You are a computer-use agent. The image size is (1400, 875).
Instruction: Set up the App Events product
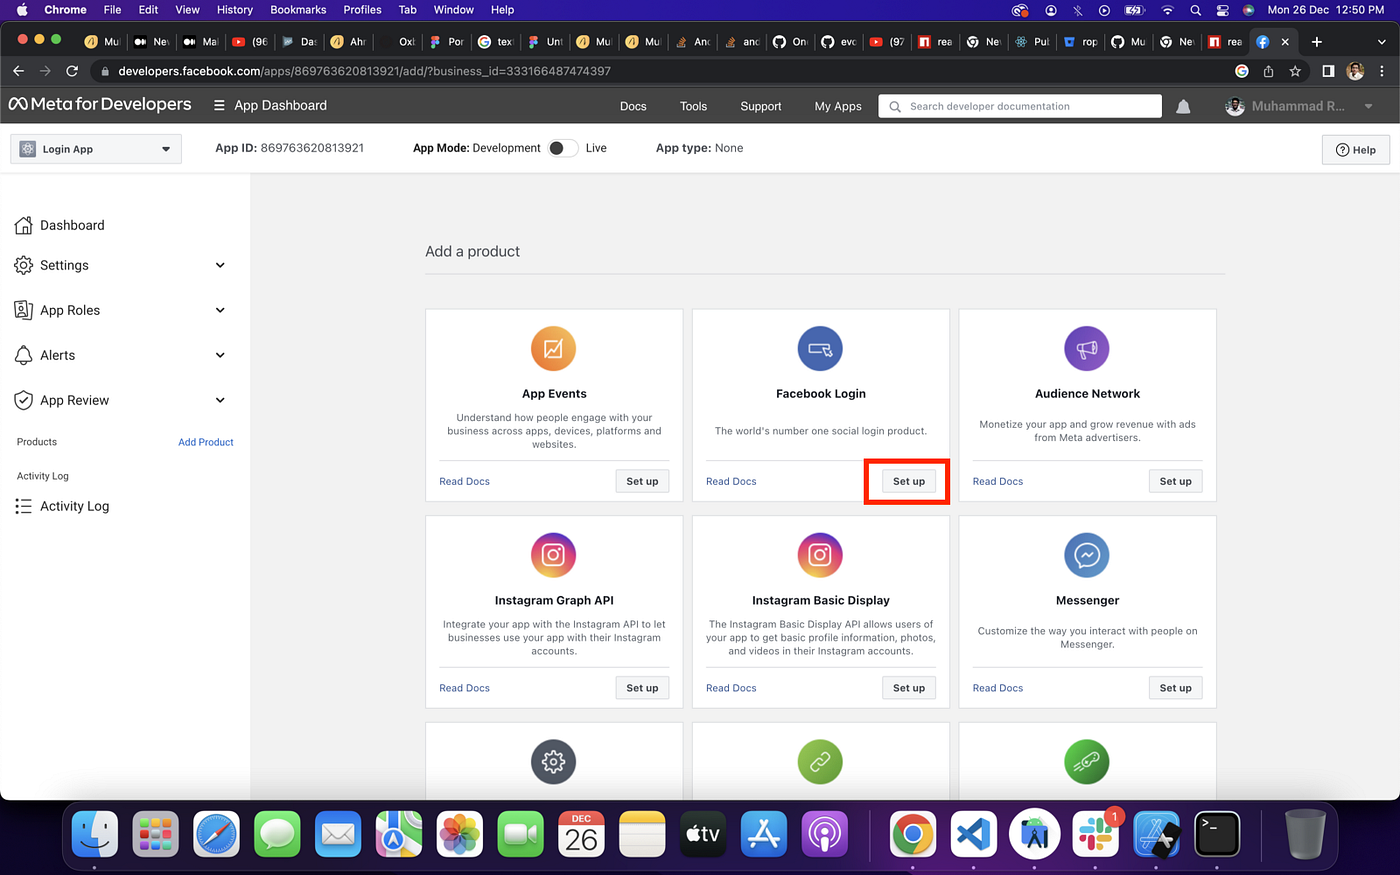pos(642,481)
